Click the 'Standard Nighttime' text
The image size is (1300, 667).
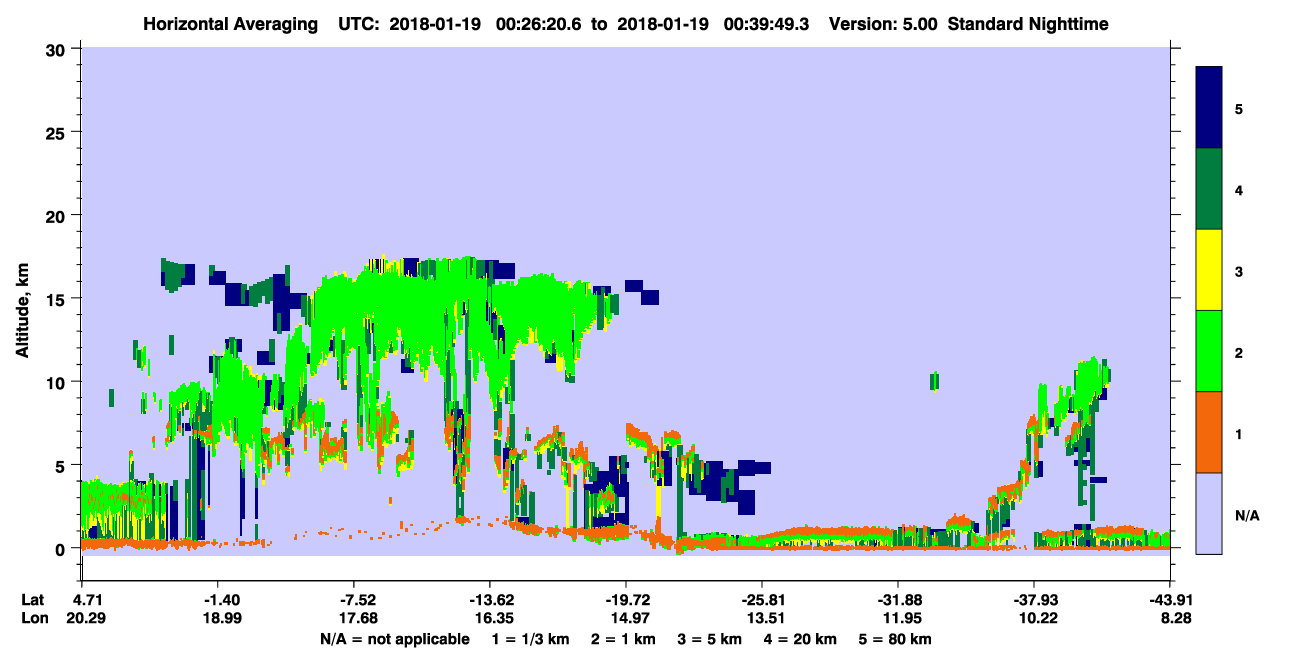point(1027,23)
